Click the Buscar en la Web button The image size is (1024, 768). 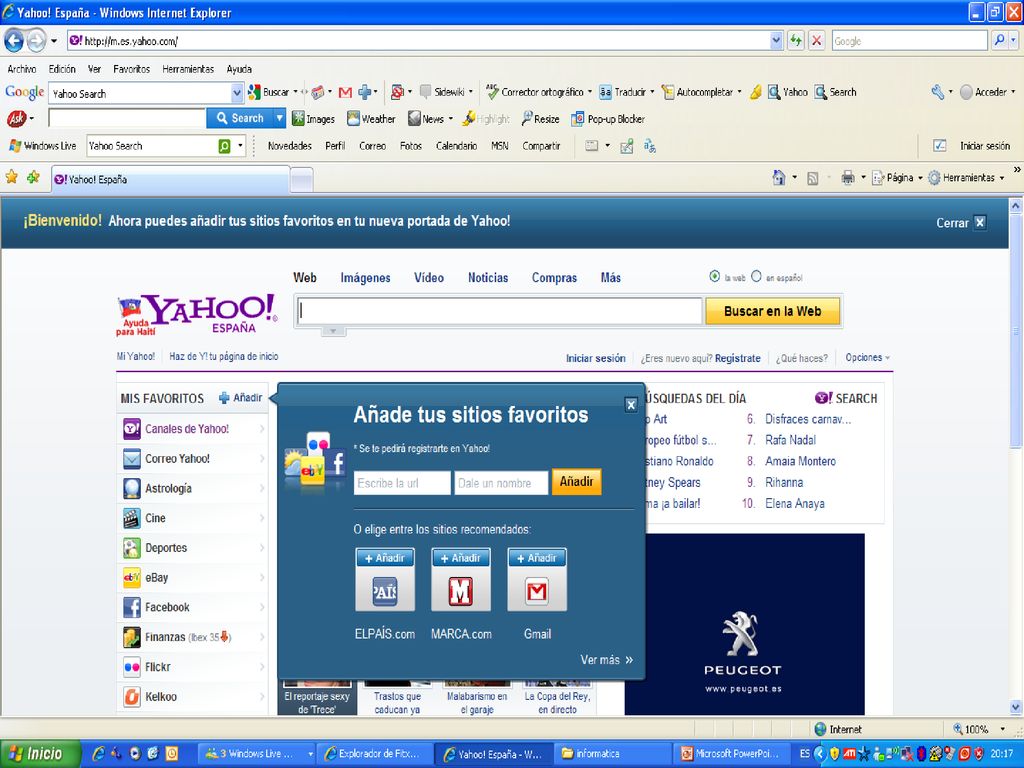pyautogui.click(x=773, y=312)
